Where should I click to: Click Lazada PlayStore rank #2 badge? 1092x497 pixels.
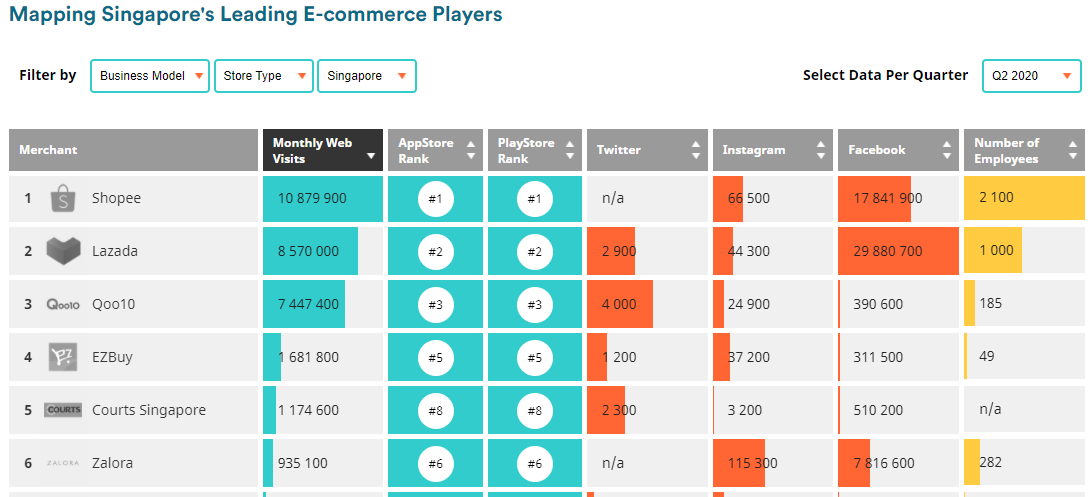click(x=534, y=252)
